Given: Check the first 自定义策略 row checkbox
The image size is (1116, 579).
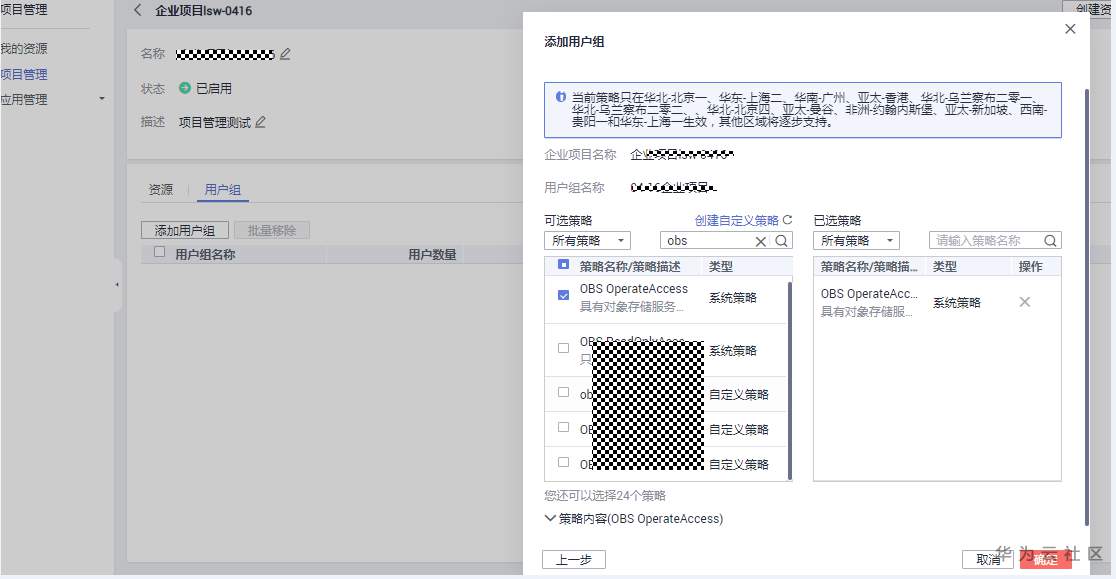Looking at the screenshot, I should (563, 392).
